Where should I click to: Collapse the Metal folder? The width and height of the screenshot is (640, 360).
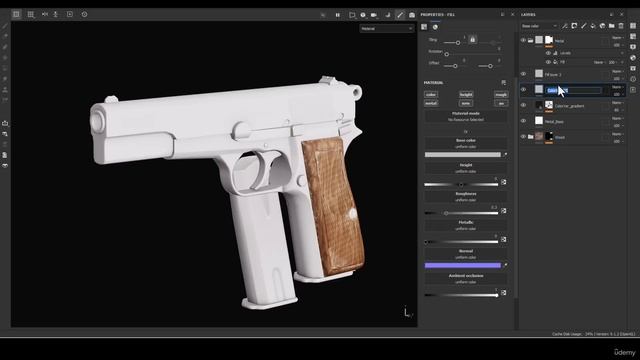click(x=531, y=40)
